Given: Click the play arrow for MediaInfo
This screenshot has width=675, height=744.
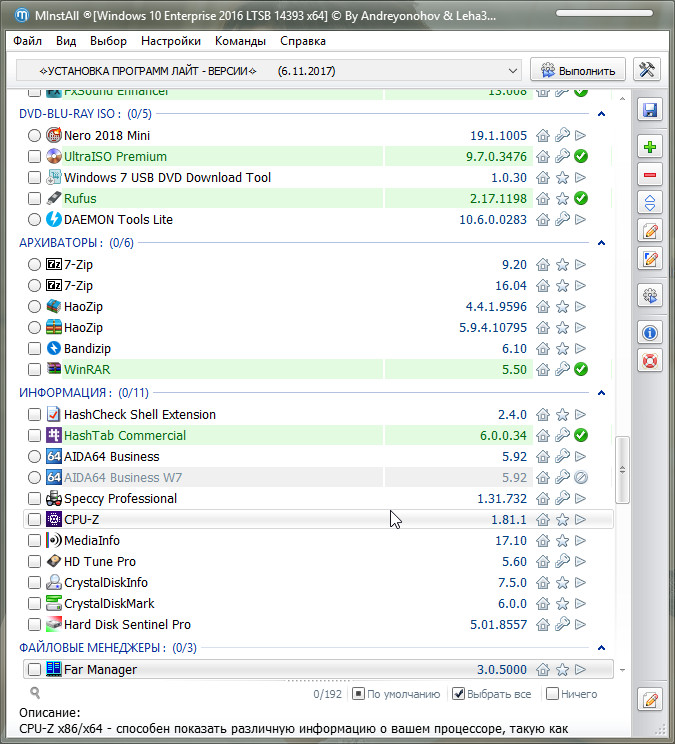Looking at the screenshot, I should point(581,540).
